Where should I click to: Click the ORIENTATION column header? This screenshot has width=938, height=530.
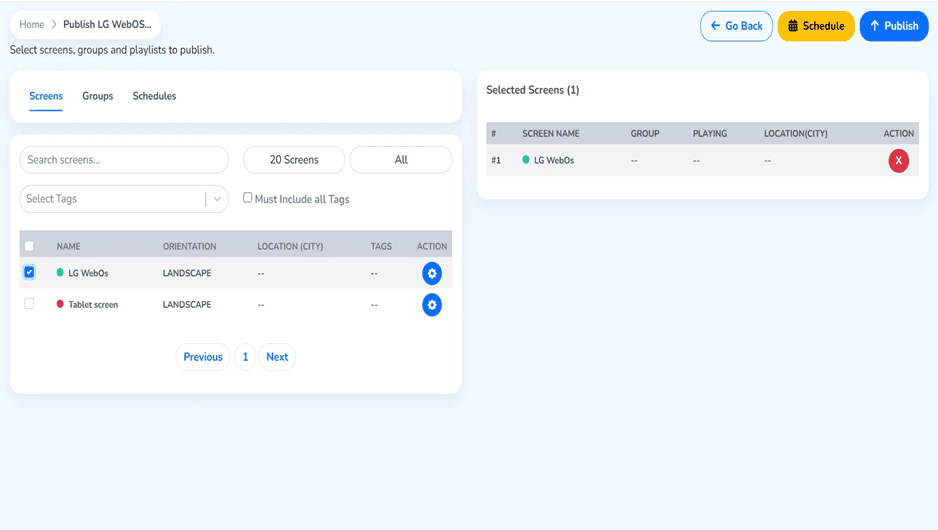(x=190, y=246)
